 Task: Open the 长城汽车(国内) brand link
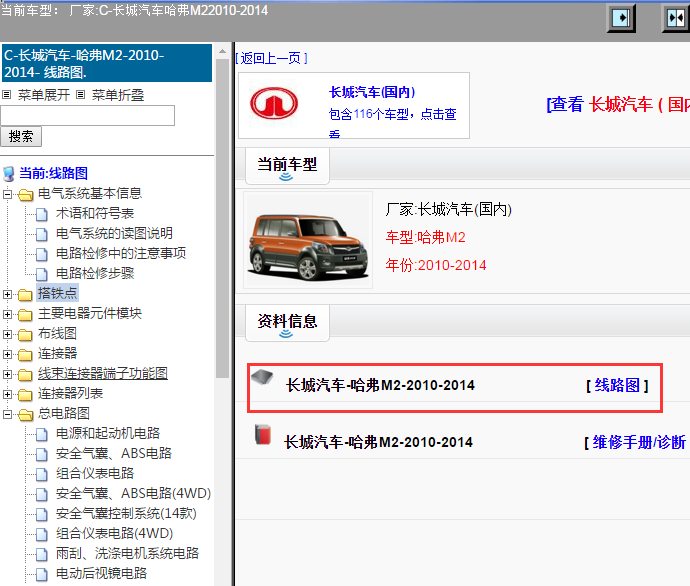372,92
